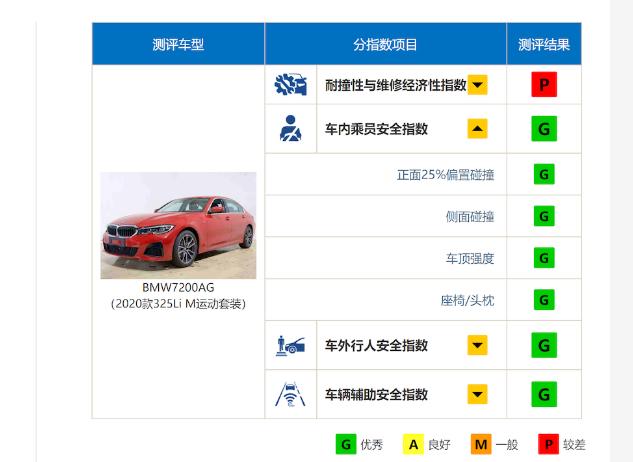Open the 座椅/头枕 test link

tap(467, 300)
